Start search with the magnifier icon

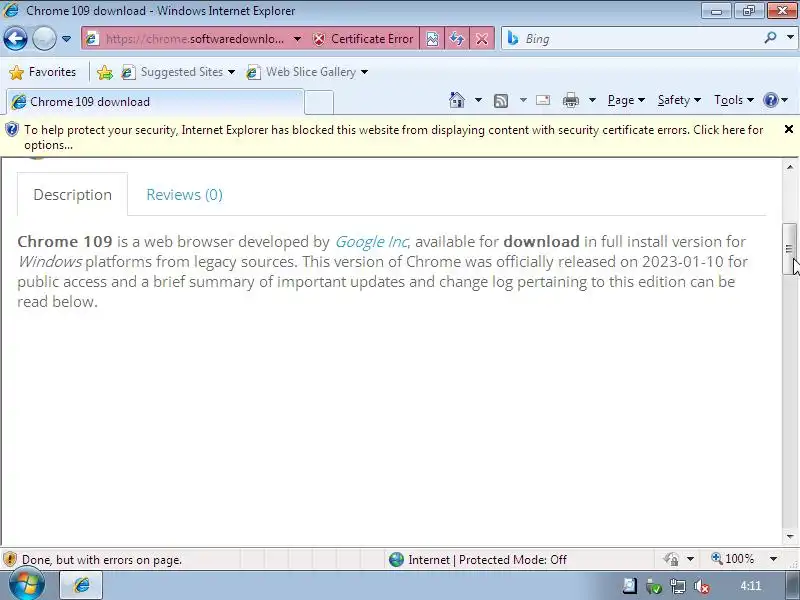click(770, 38)
